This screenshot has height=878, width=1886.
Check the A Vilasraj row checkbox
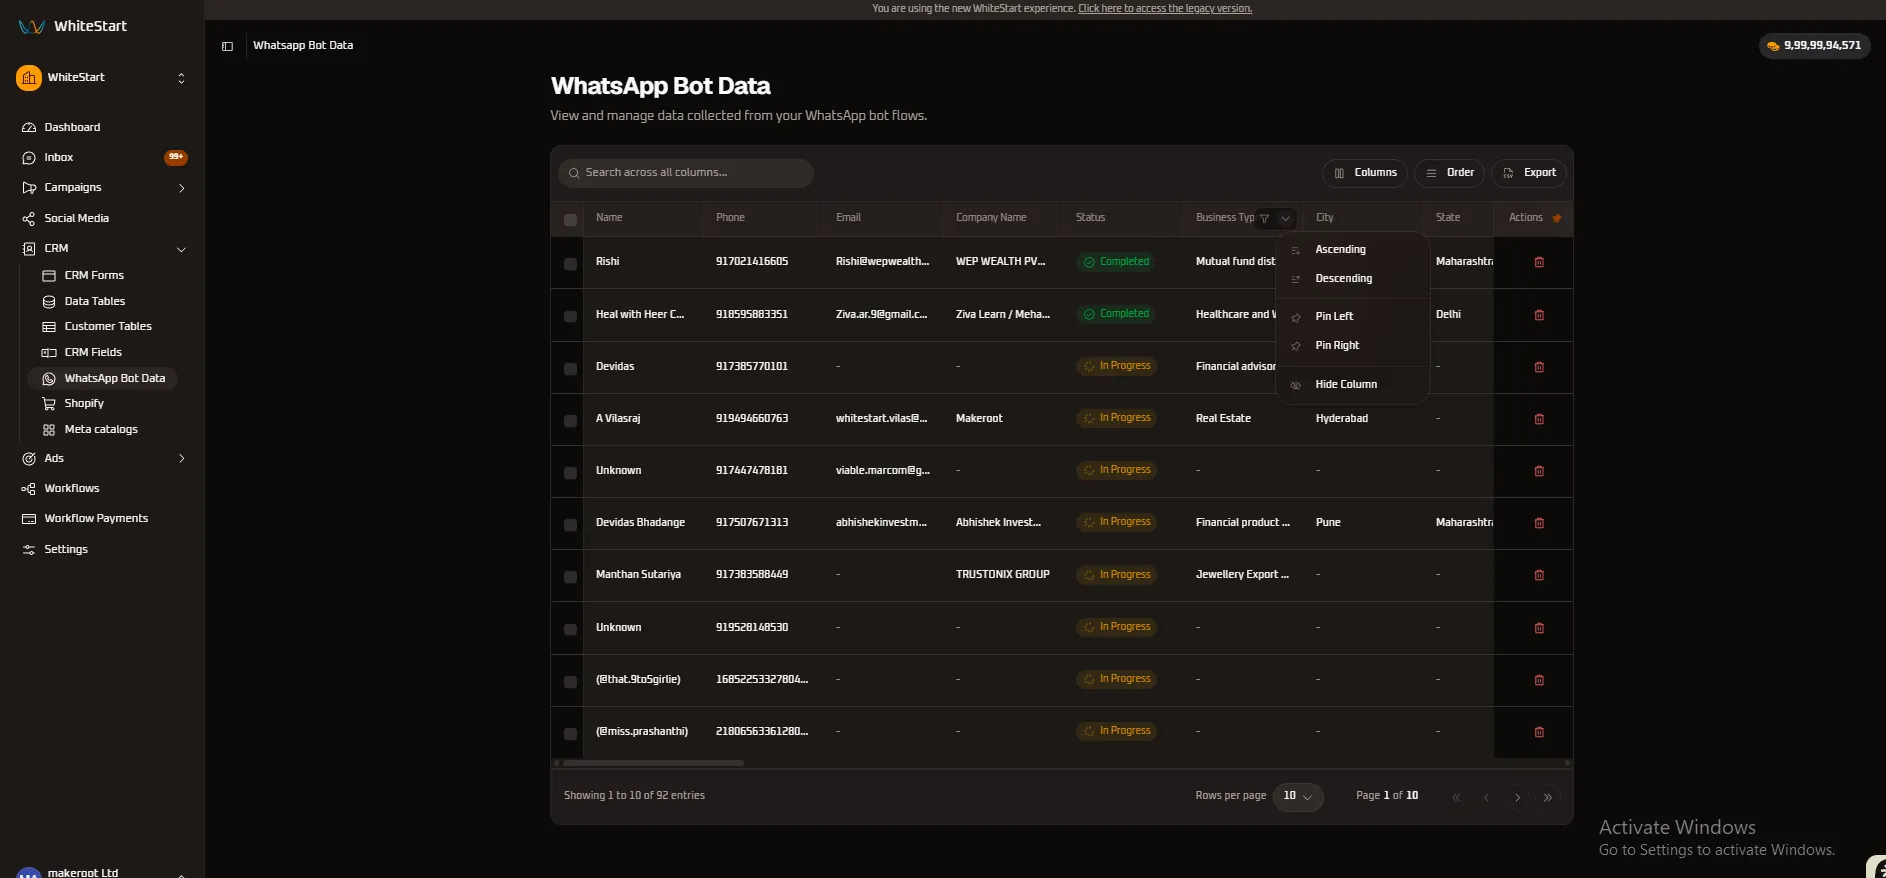pyautogui.click(x=570, y=421)
